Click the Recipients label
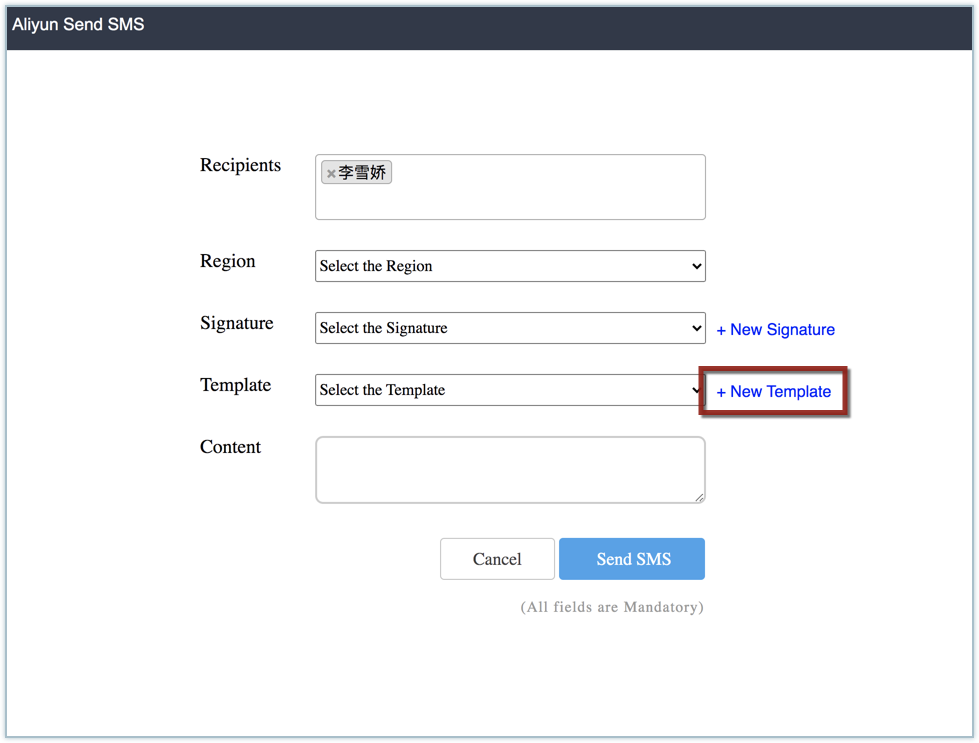Viewport: 979px width, 743px height. point(240,165)
